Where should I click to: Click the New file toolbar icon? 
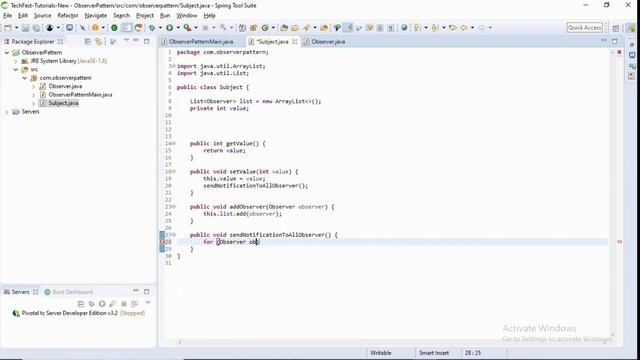[x=8, y=28]
